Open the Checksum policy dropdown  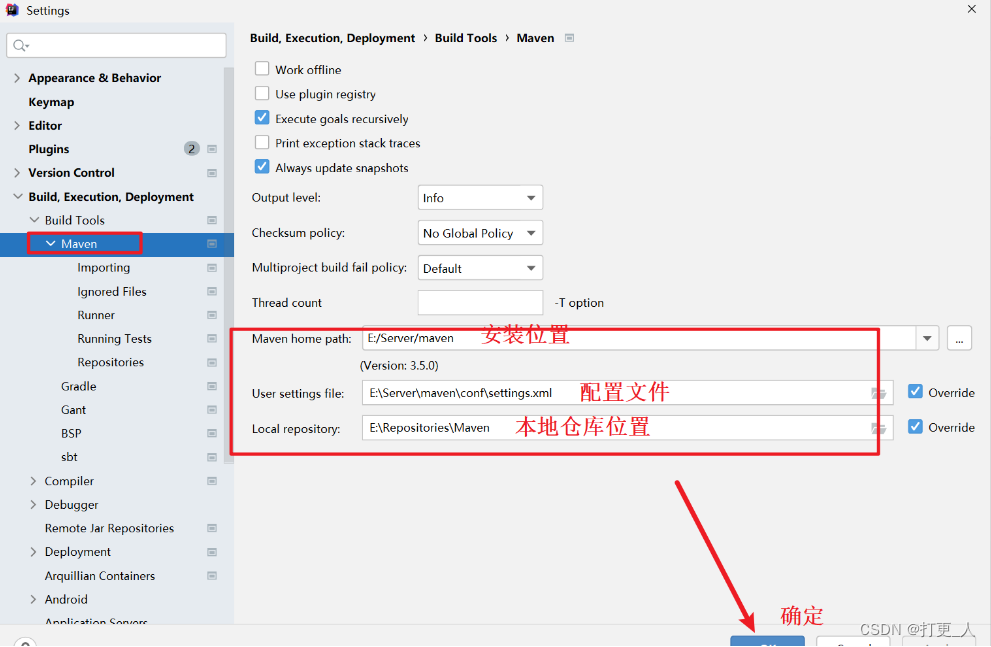[480, 233]
